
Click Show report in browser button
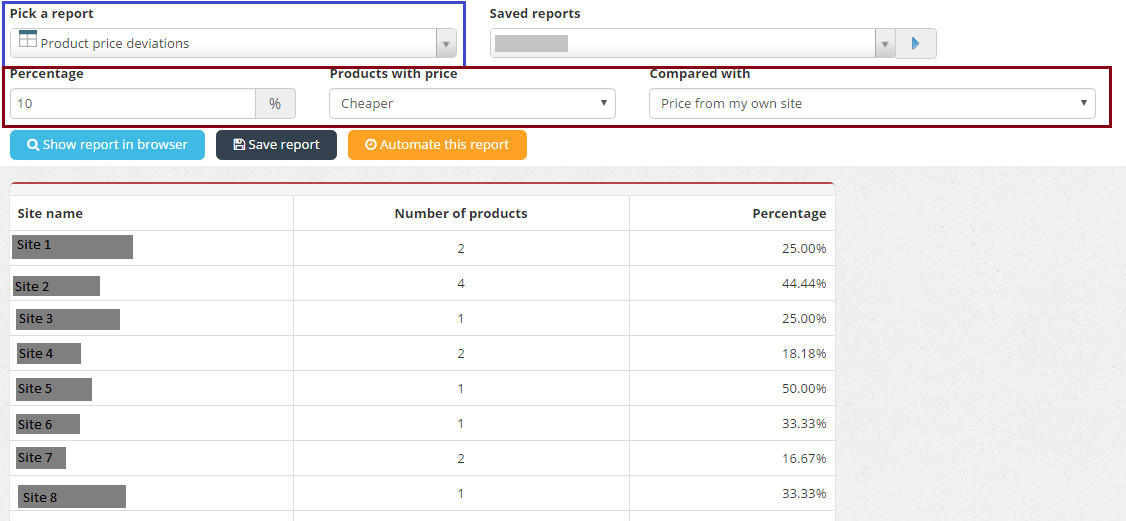click(x=108, y=145)
